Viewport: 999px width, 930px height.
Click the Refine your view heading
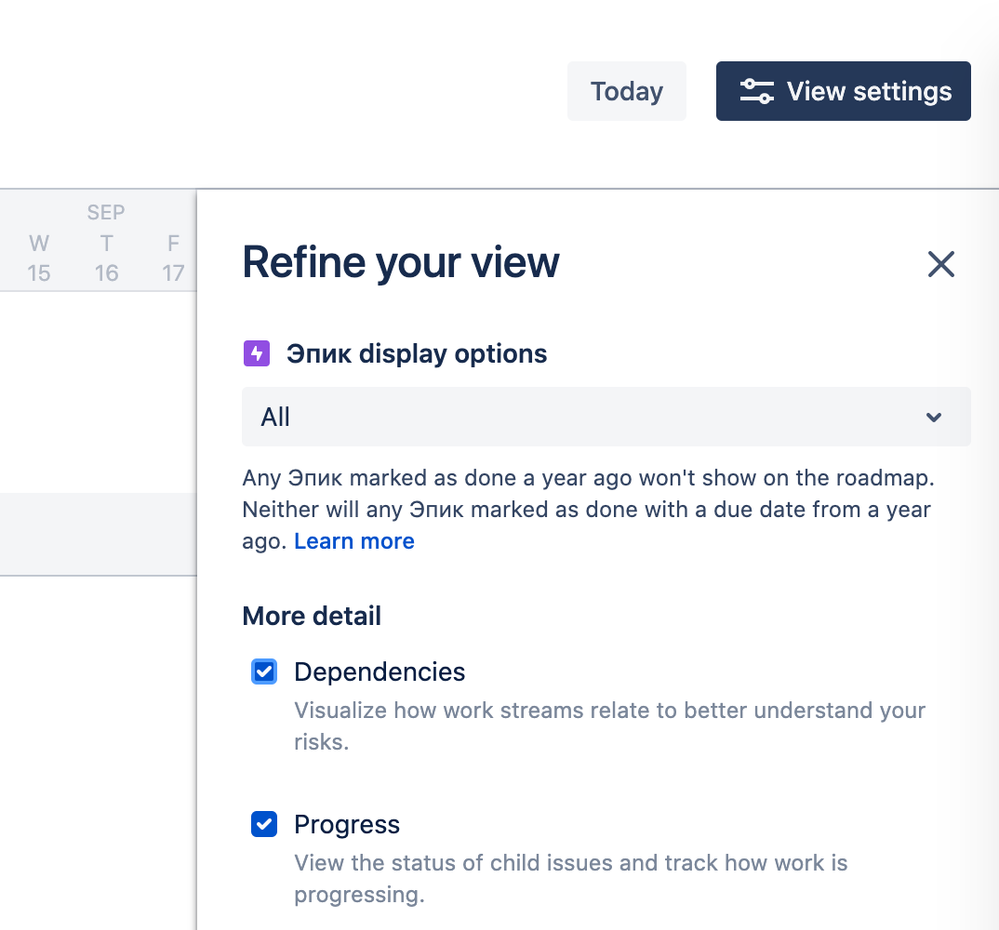[x=400, y=263]
